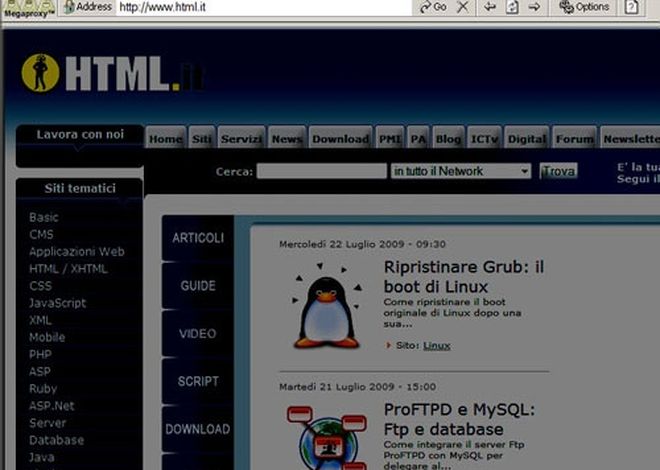Open Mobile link in sidebar
The height and width of the screenshot is (470, 660).
pos(47,337)
